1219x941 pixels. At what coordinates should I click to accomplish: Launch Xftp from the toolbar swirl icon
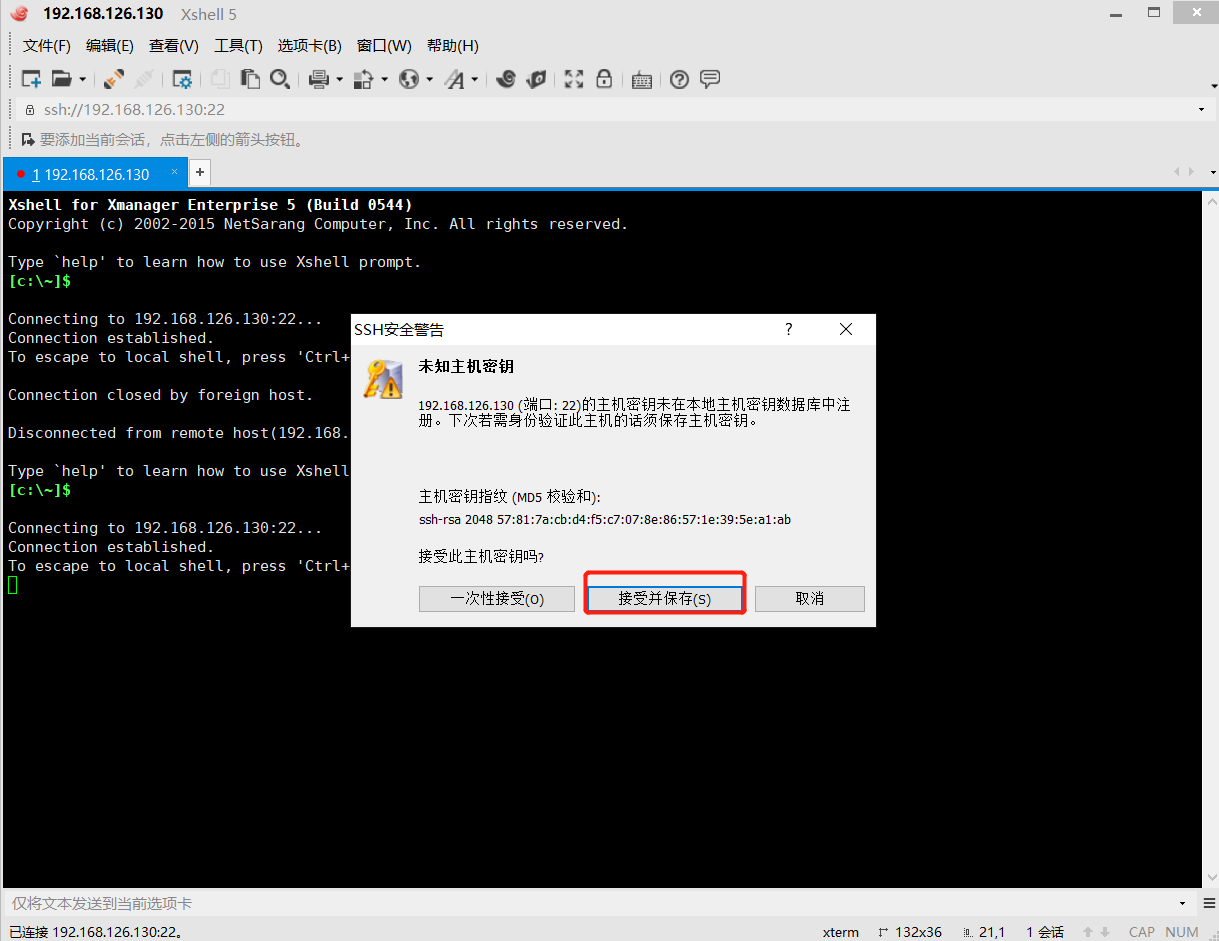pyautogui.click(x=506, y=79)
